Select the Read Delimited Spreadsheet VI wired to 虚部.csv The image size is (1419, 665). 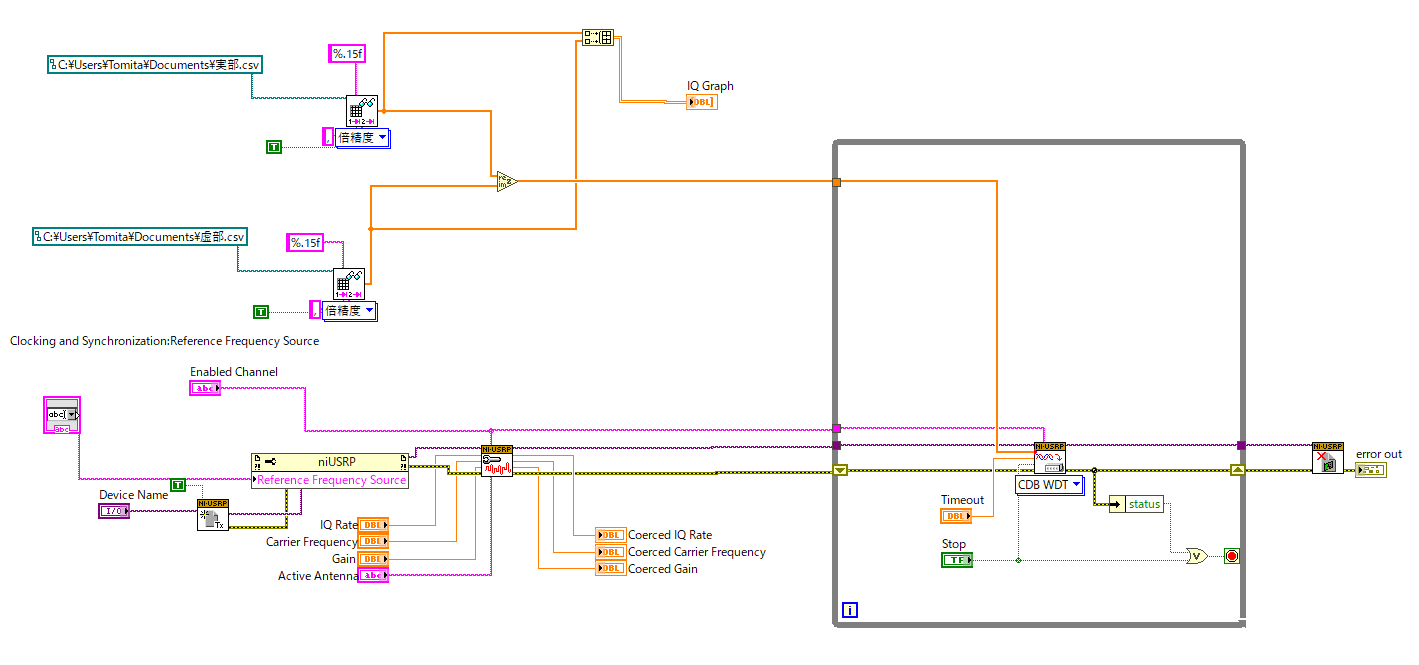(349, 284)
